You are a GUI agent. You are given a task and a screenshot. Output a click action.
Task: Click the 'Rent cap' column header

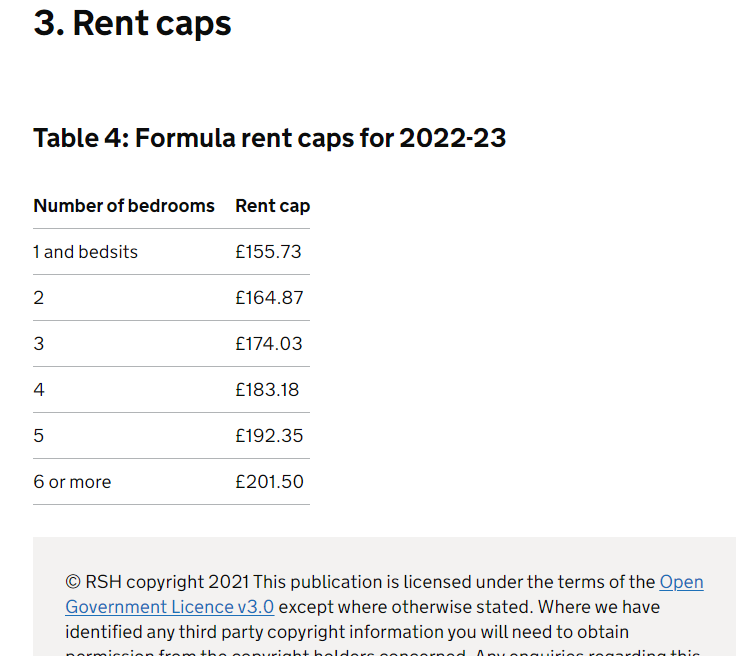pos(273,206)
